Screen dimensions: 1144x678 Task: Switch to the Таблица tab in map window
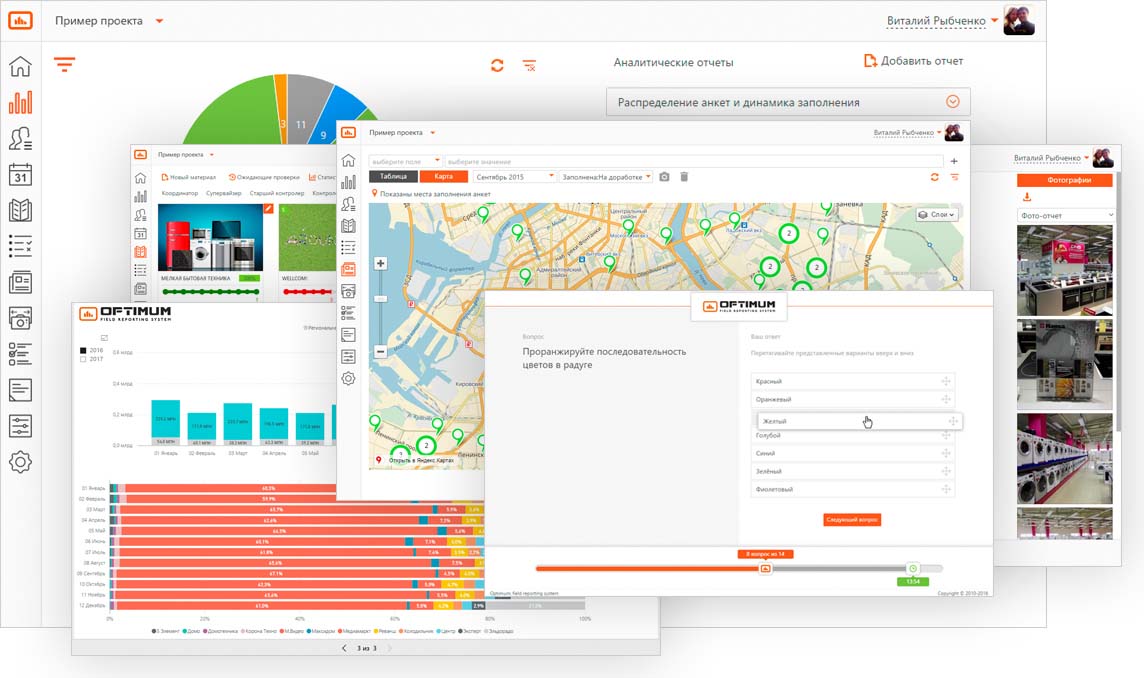393,177
